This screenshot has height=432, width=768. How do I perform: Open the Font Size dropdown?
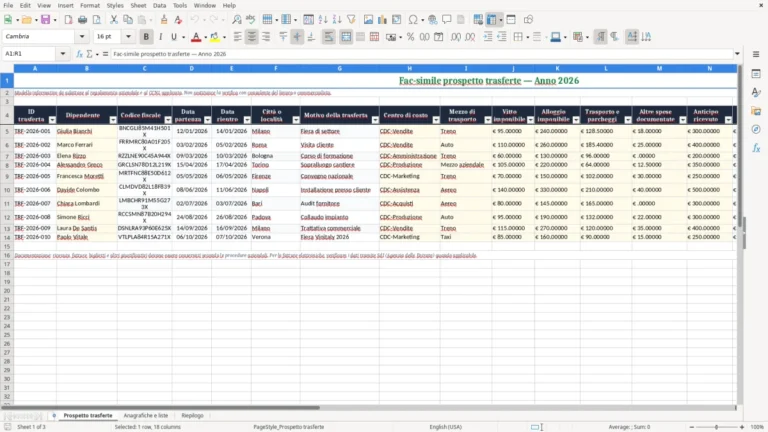click(x=128, y=36)
